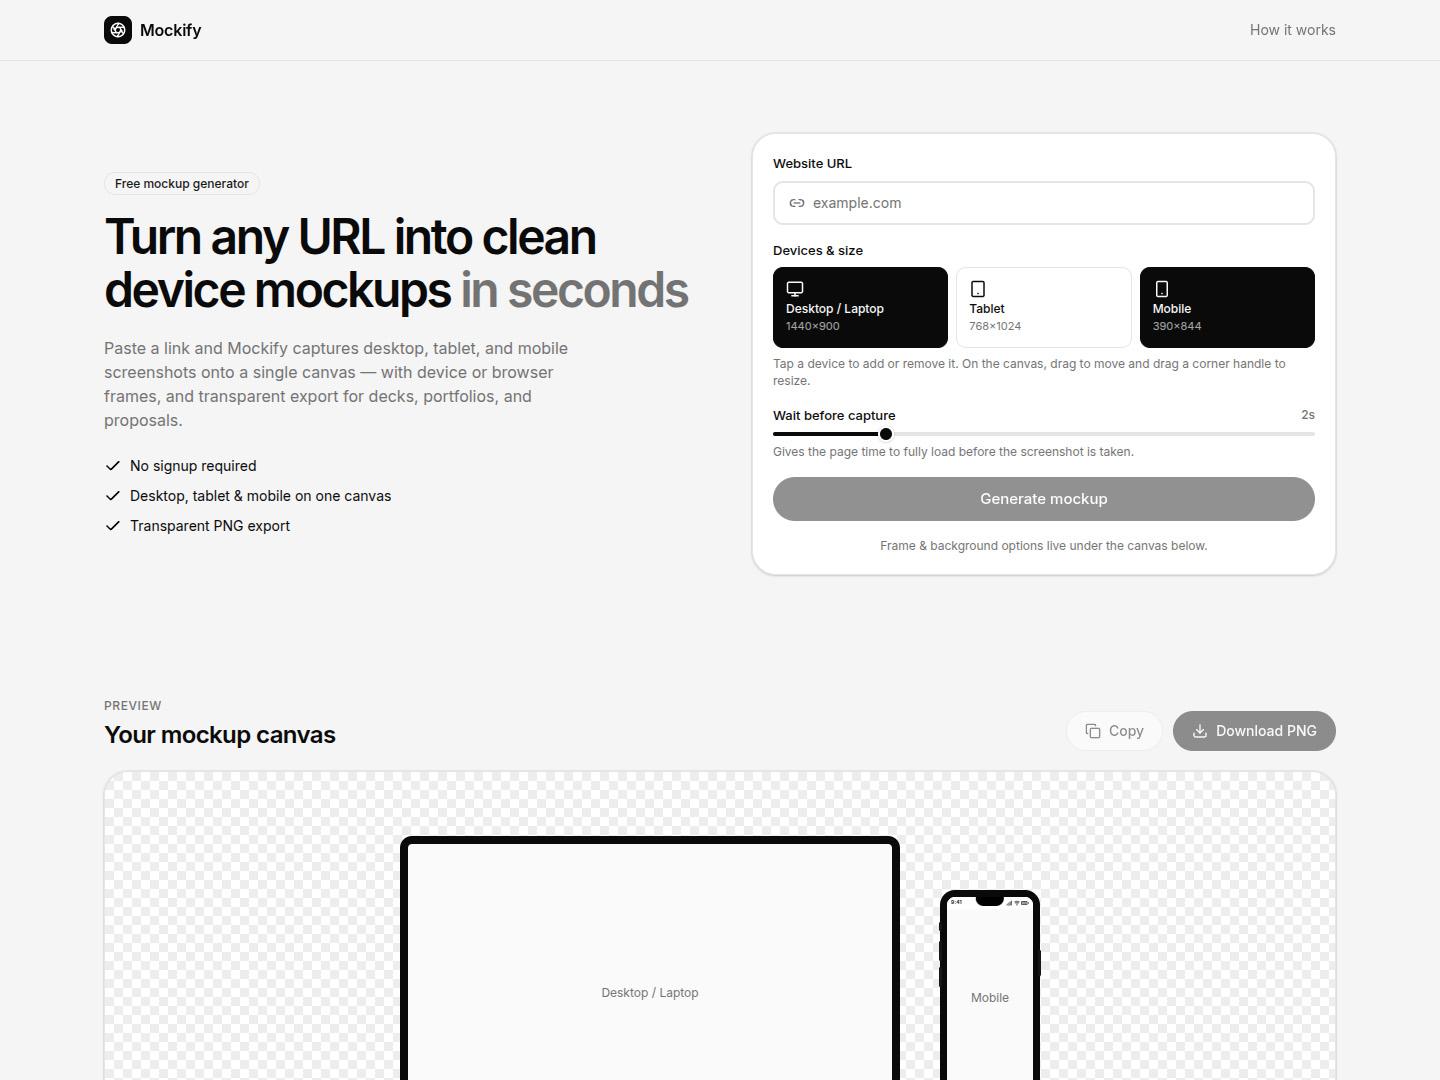Click the Wait before capture label
Viewport: 1440px width, 1080px height.
pyautogui.click(x=834, y=416)
